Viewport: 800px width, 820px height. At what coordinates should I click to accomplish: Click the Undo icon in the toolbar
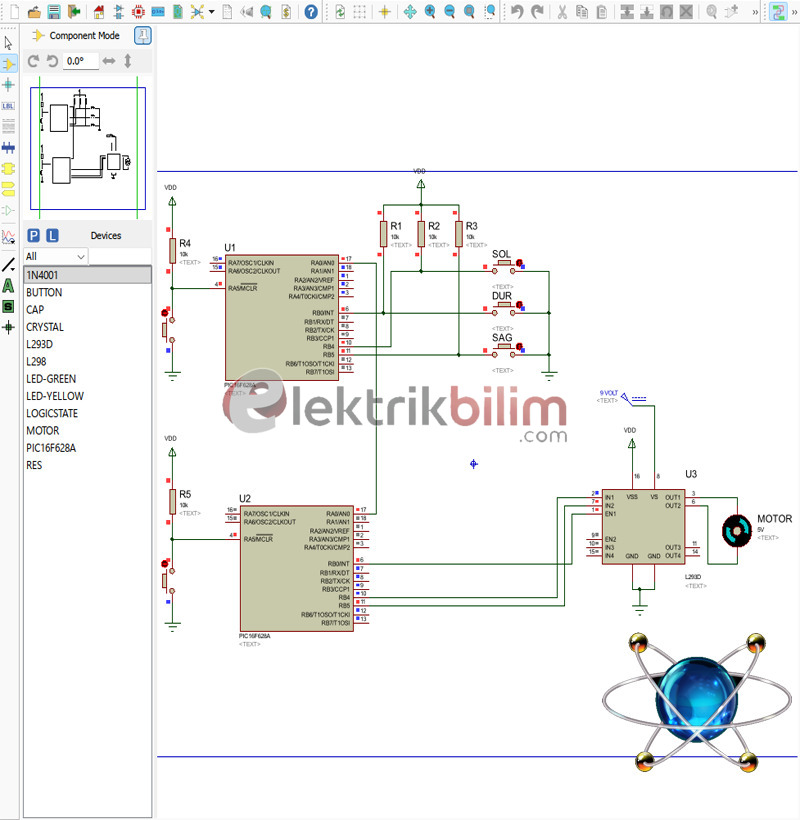coord(517,12)
